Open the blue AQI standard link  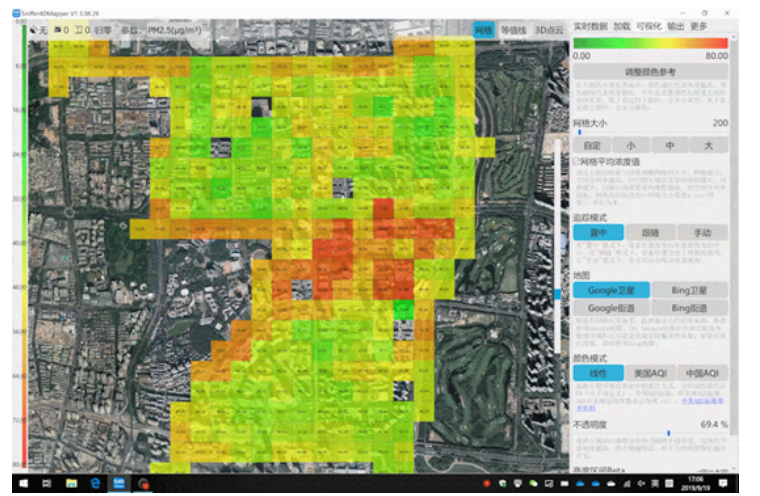coord(702,401)
